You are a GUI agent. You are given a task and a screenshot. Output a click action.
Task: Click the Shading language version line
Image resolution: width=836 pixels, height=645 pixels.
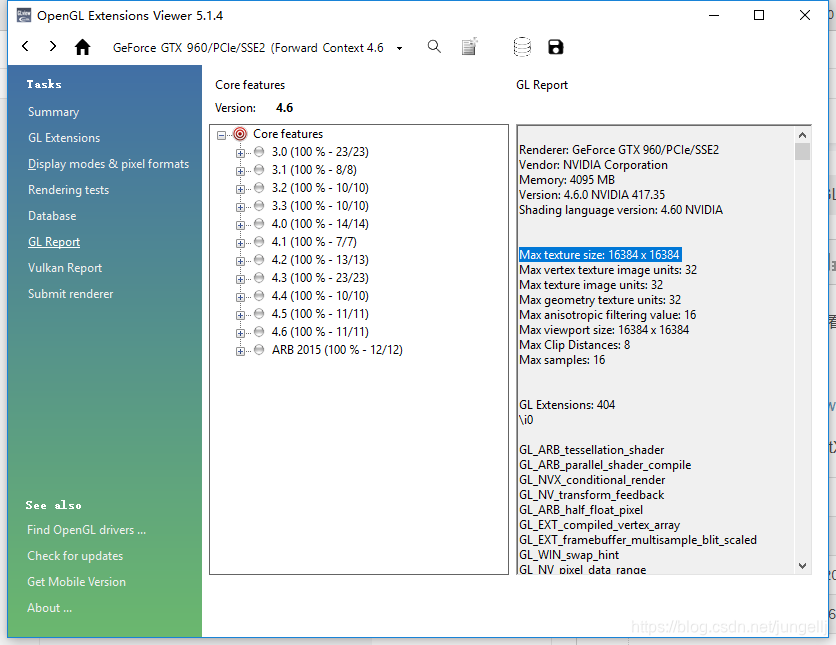(x=621, y=210)
